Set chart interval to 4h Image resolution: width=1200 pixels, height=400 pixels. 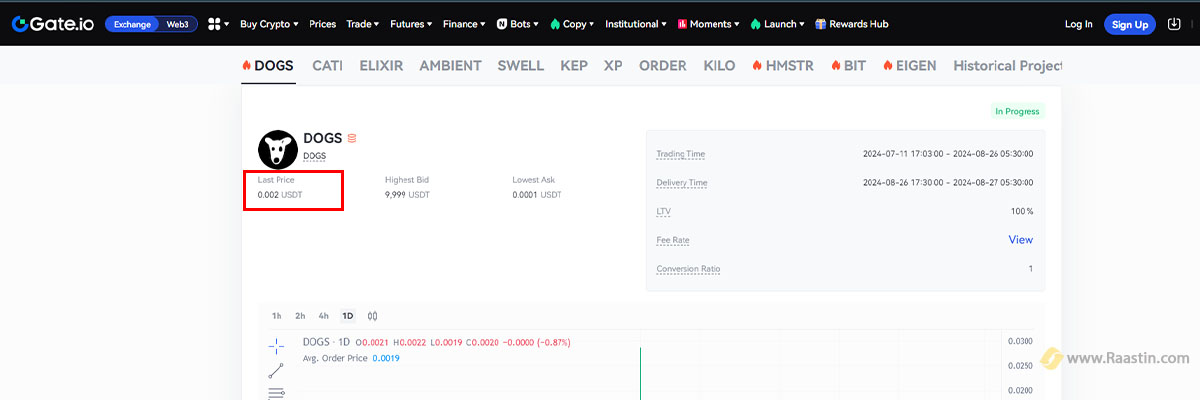tap(324, 316)
